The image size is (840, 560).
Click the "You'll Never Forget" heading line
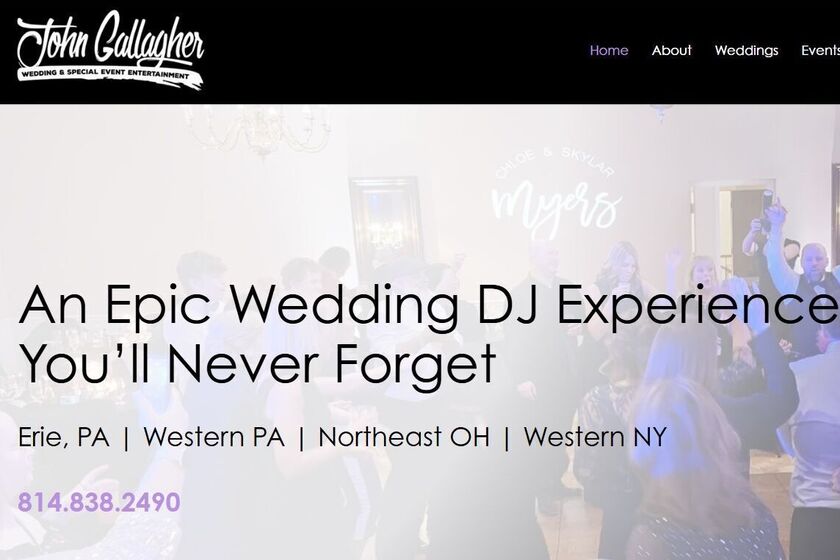point(257,364)
